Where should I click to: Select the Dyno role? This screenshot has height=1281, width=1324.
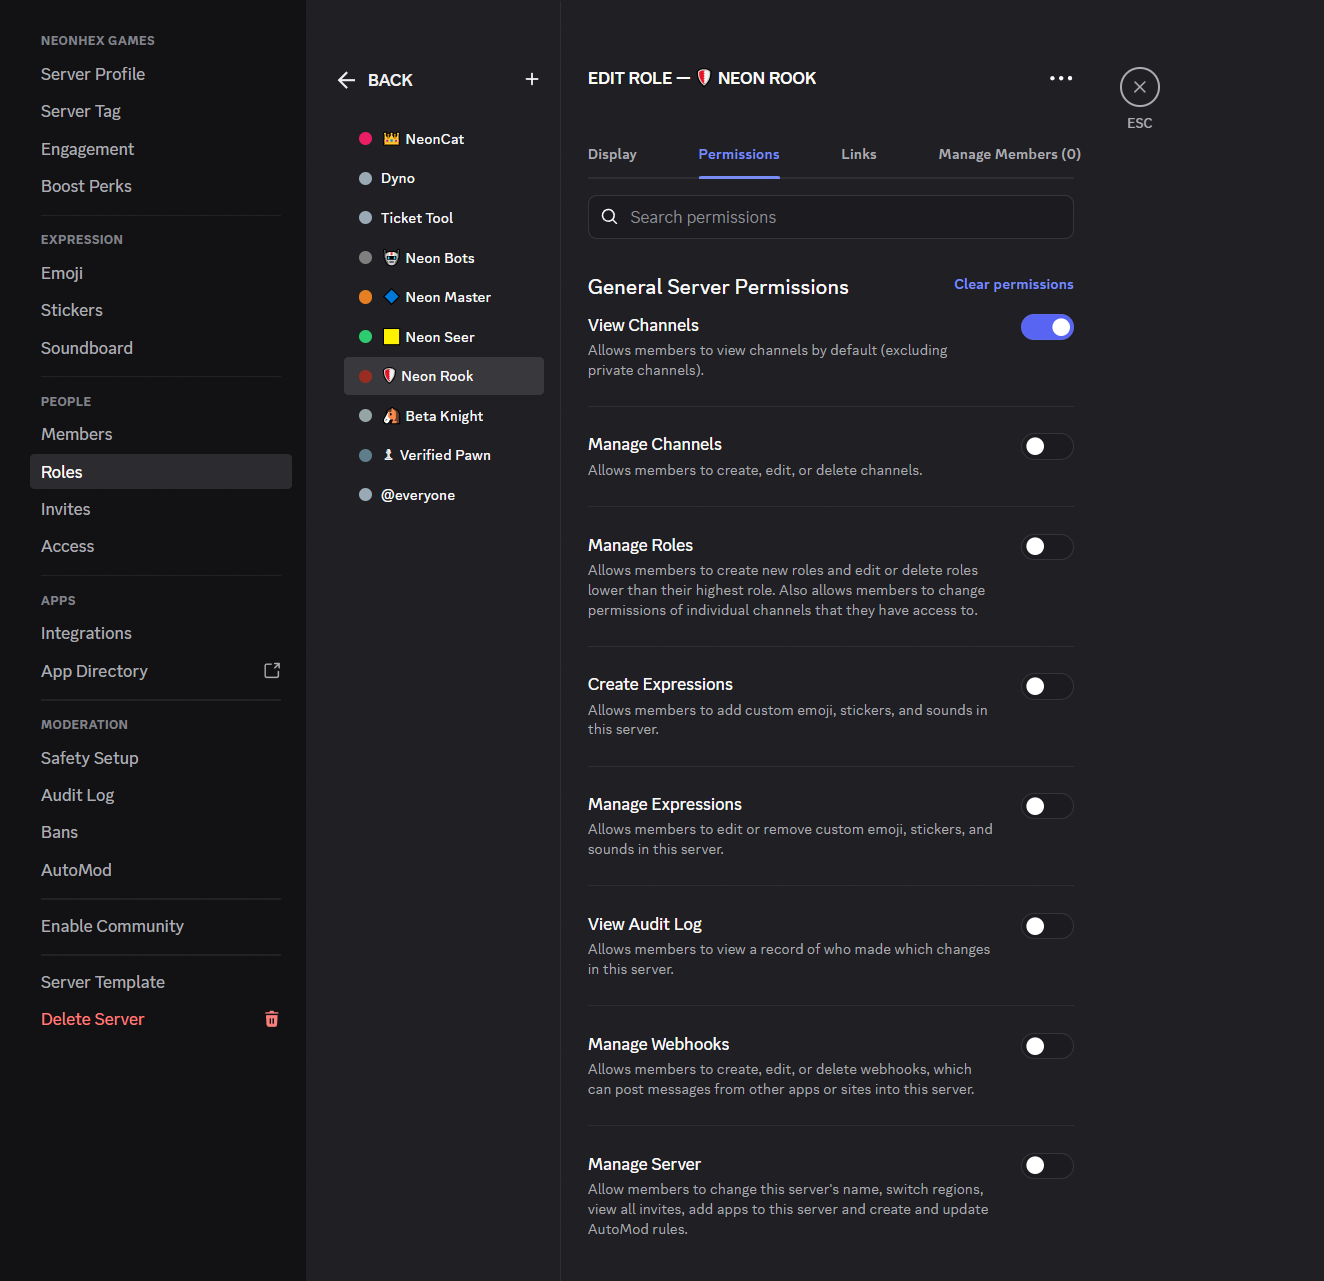point(444,178)
